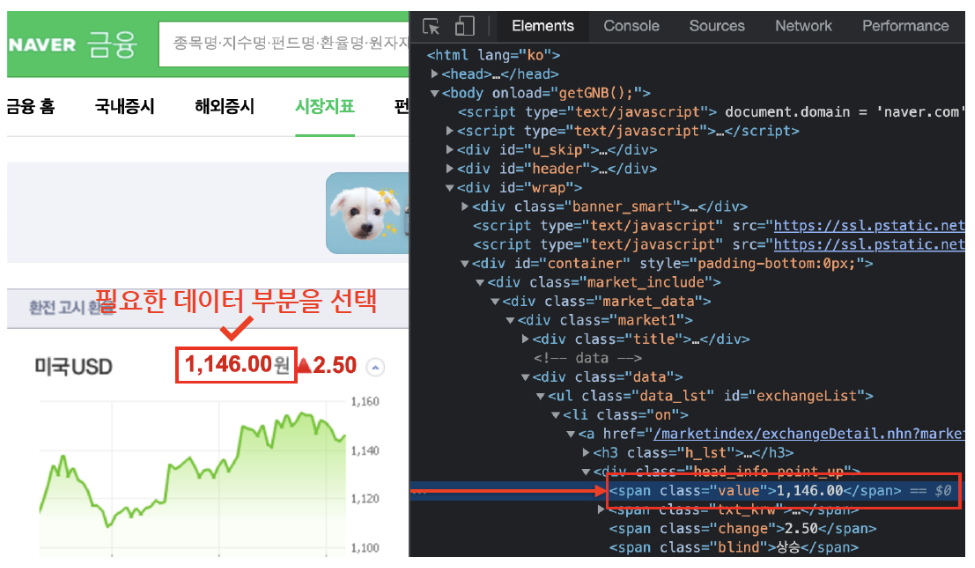
Task: Expand the div id u_skip node
Action: click(450, 150)
